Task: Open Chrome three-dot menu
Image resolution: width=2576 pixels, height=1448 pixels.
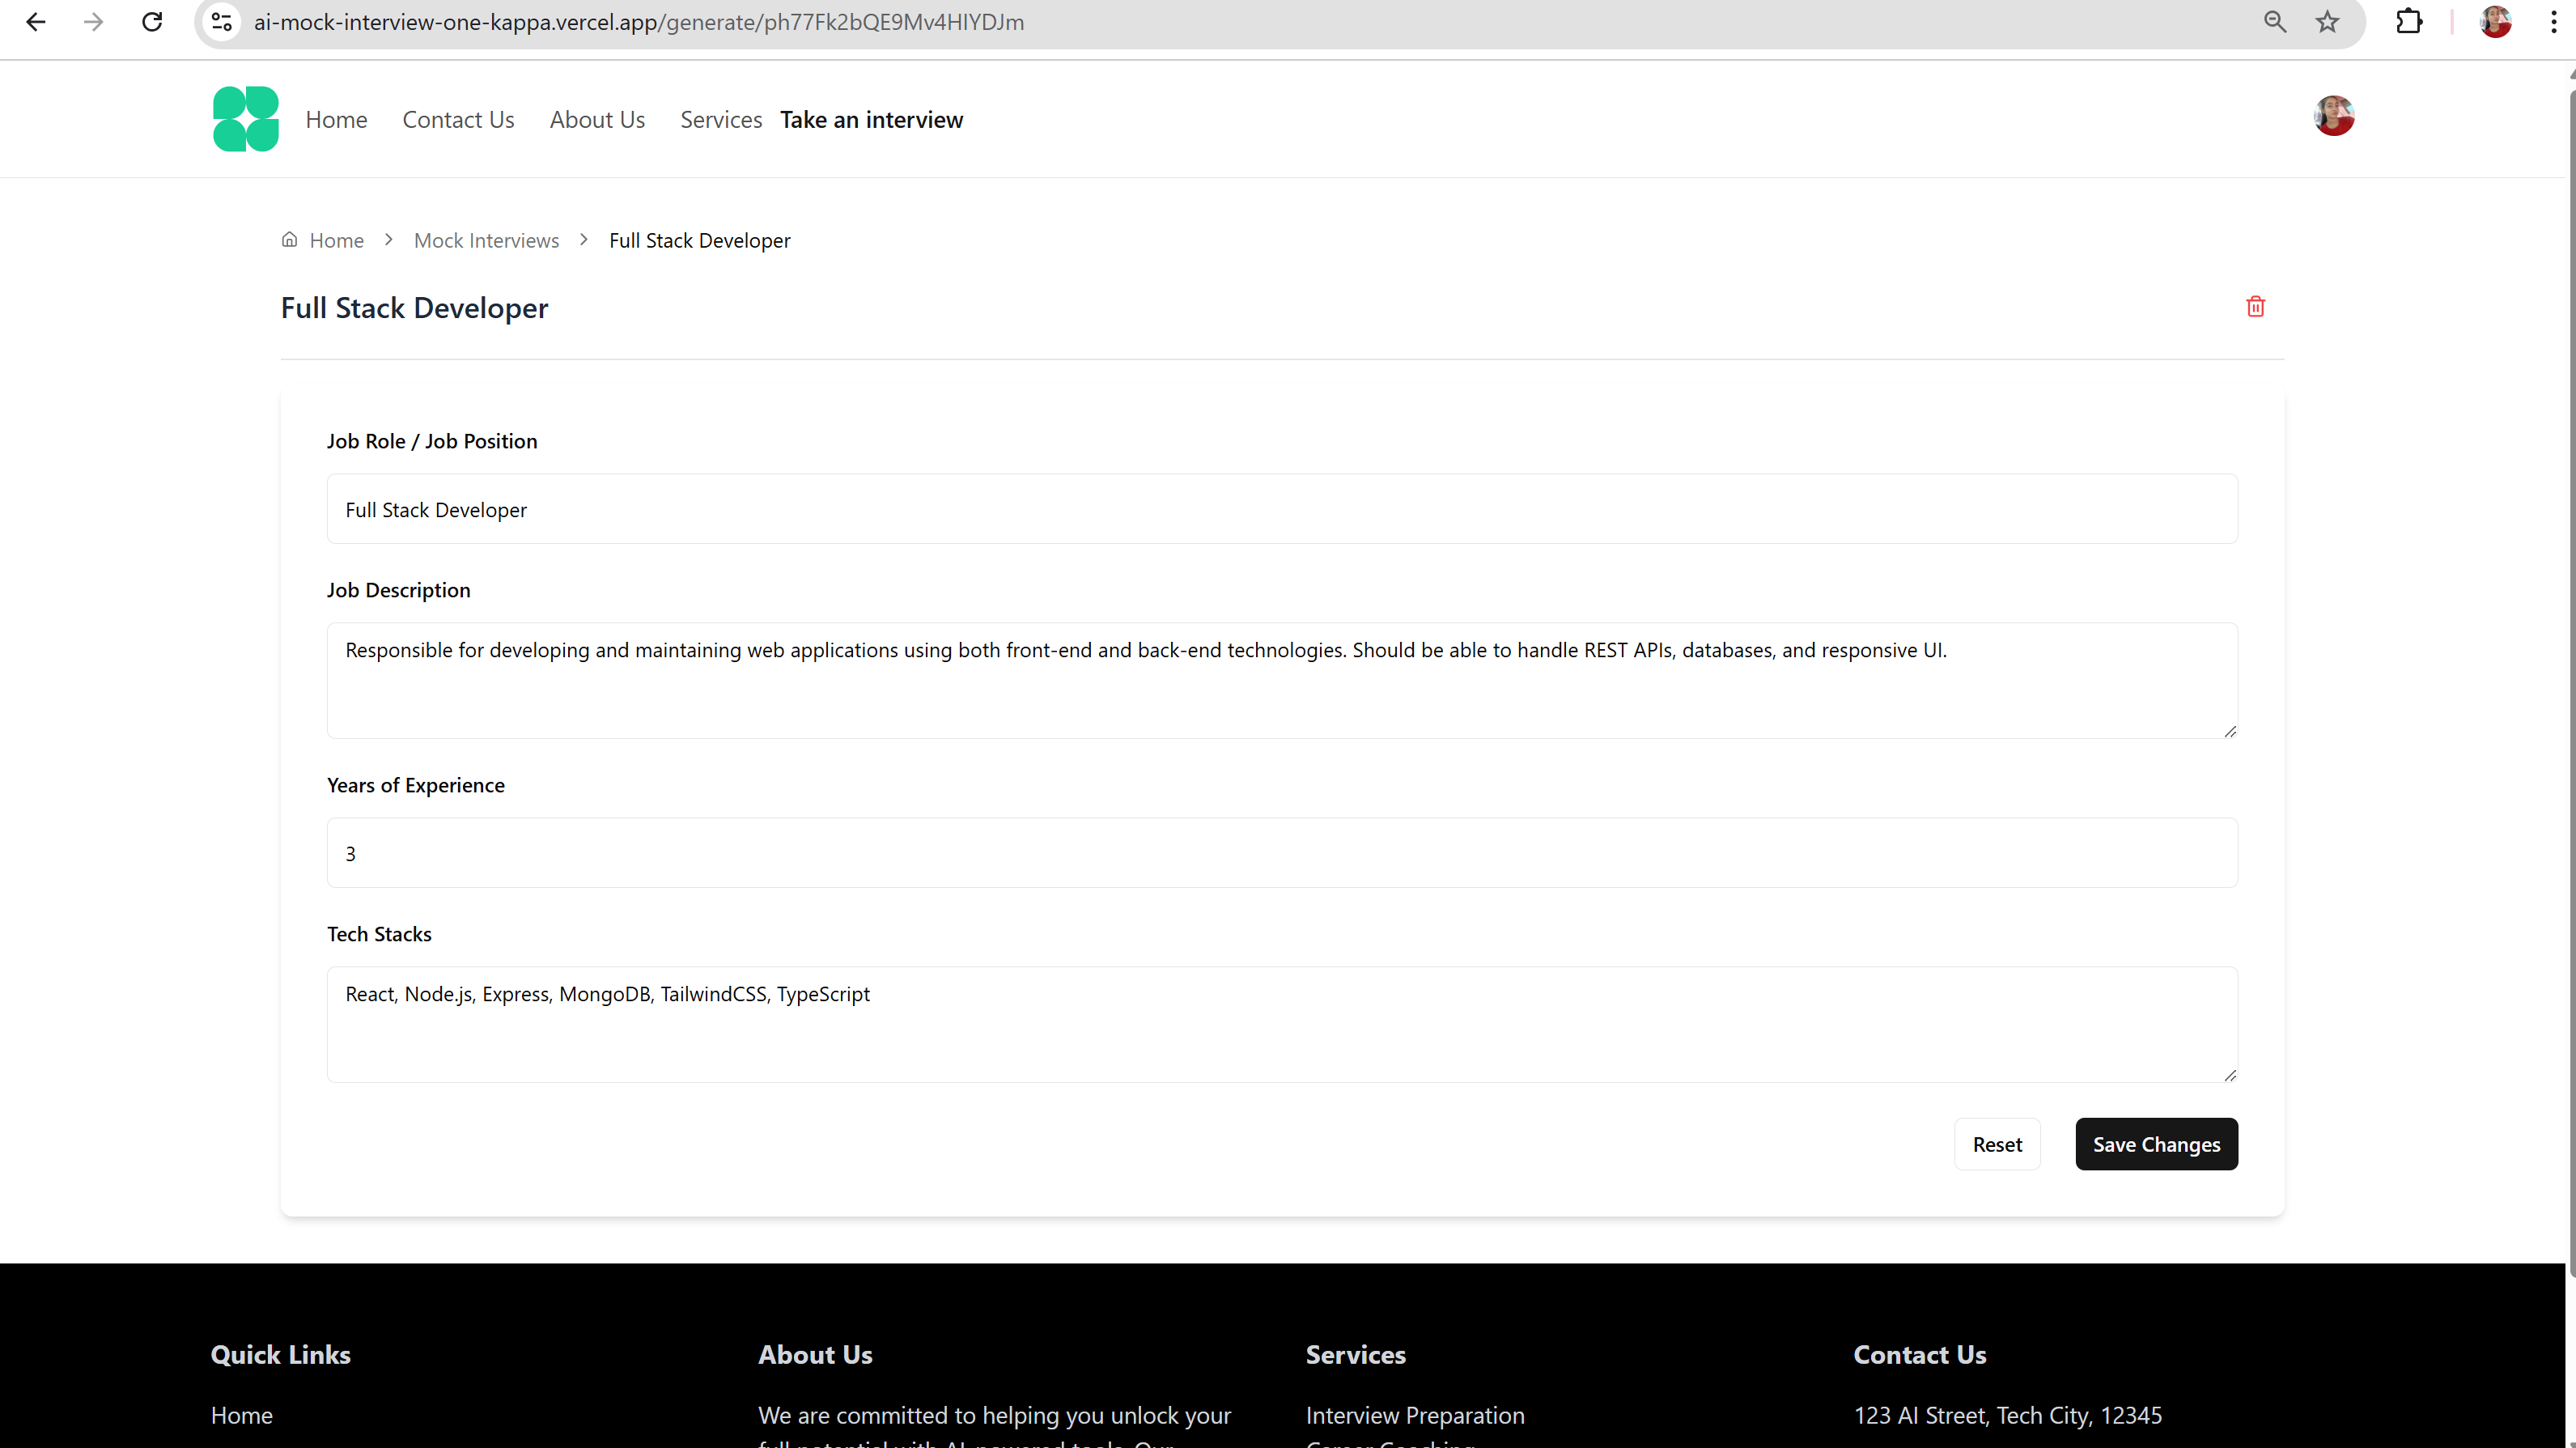Action: coord(2553,22)
